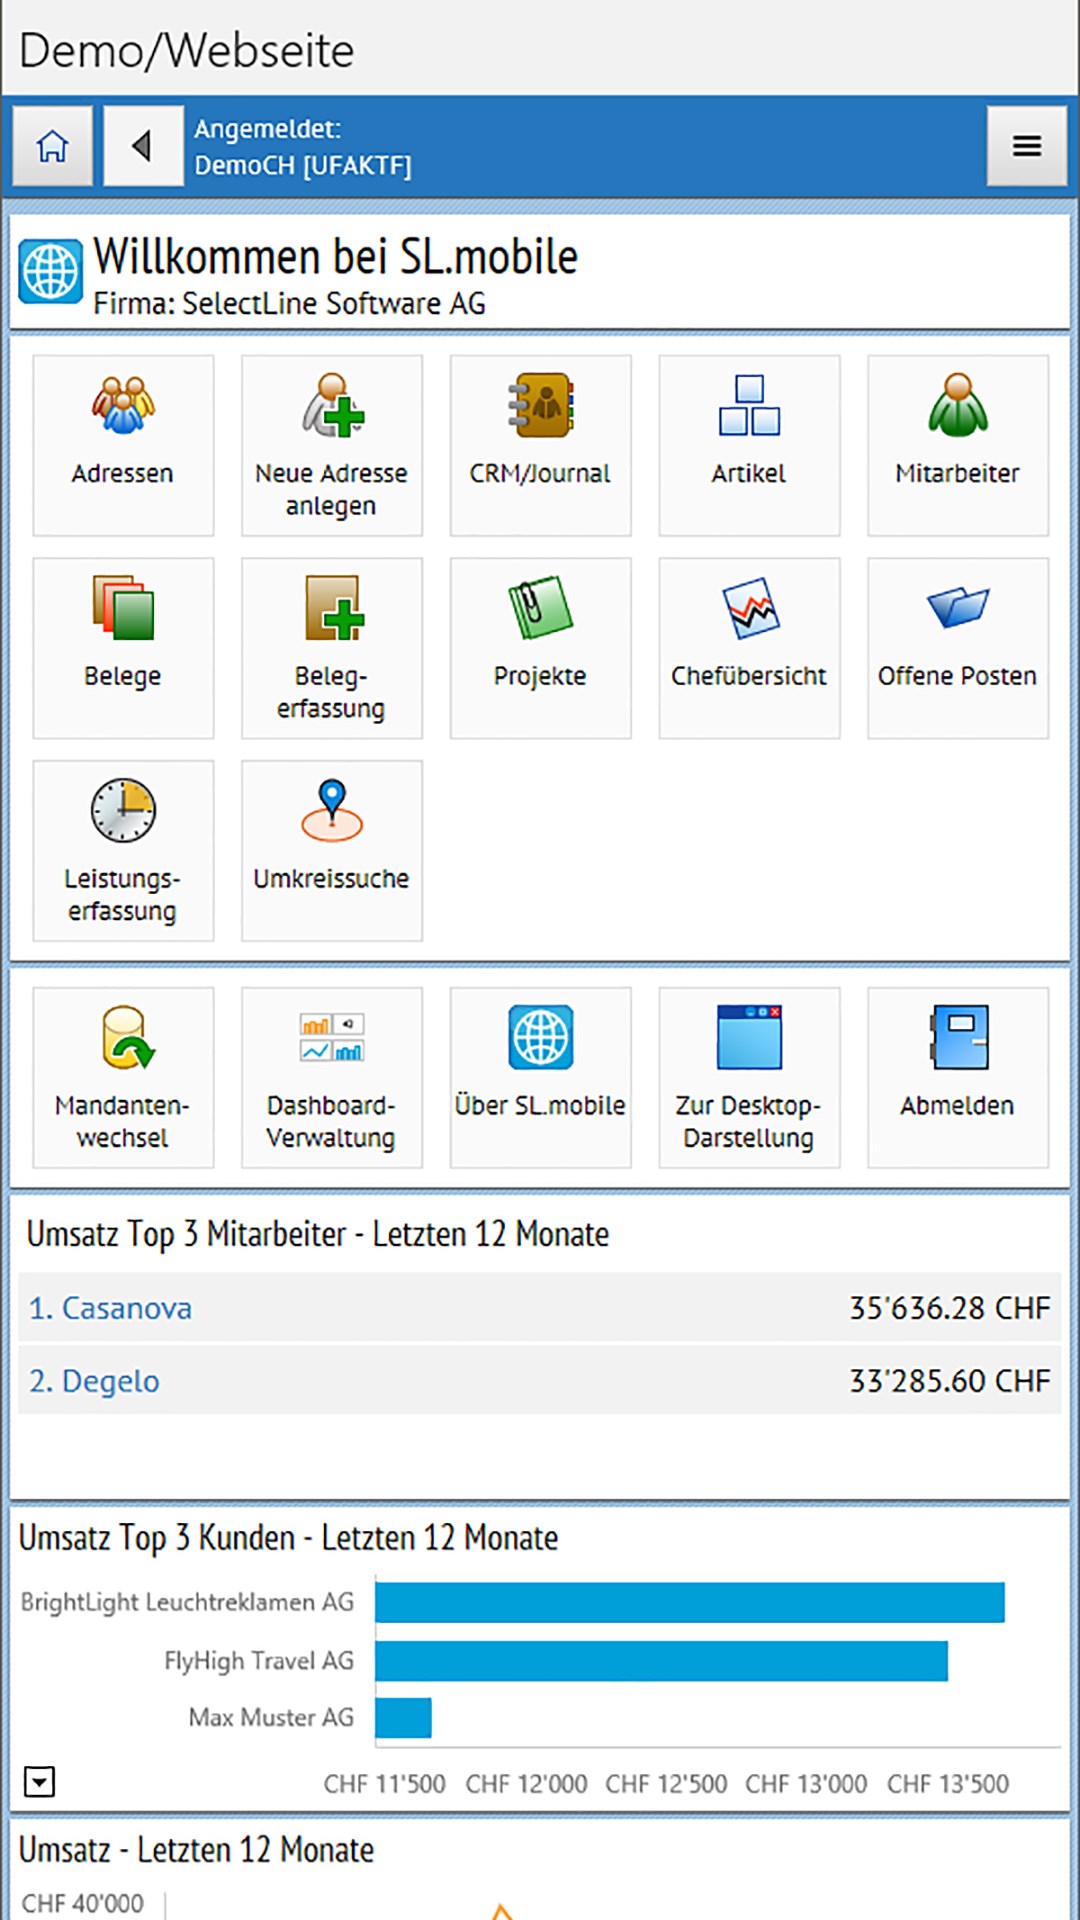This screenshot has width=1080, height=1920.
Task: Click Umsatz Top 3 Kunden heading
Action: [x=289, y=1538]
